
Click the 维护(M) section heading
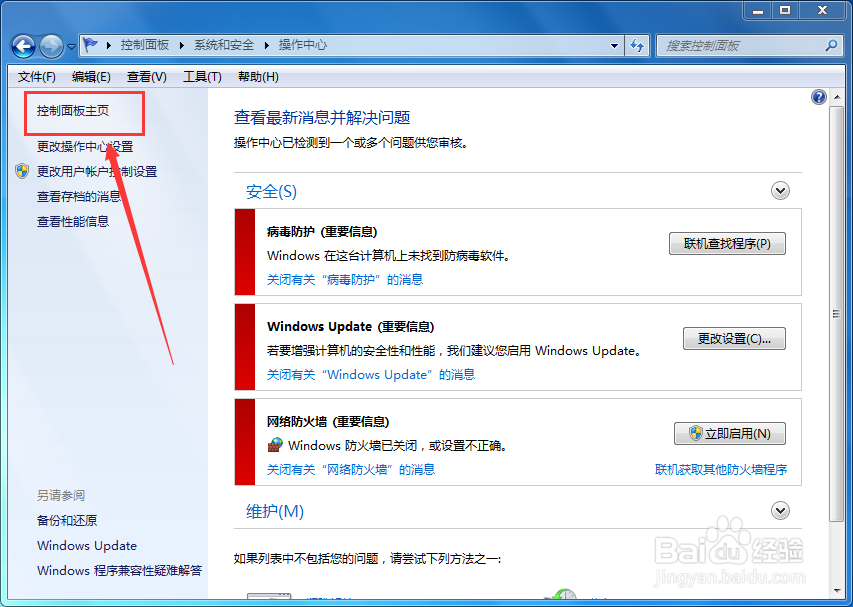click(275, 511)
